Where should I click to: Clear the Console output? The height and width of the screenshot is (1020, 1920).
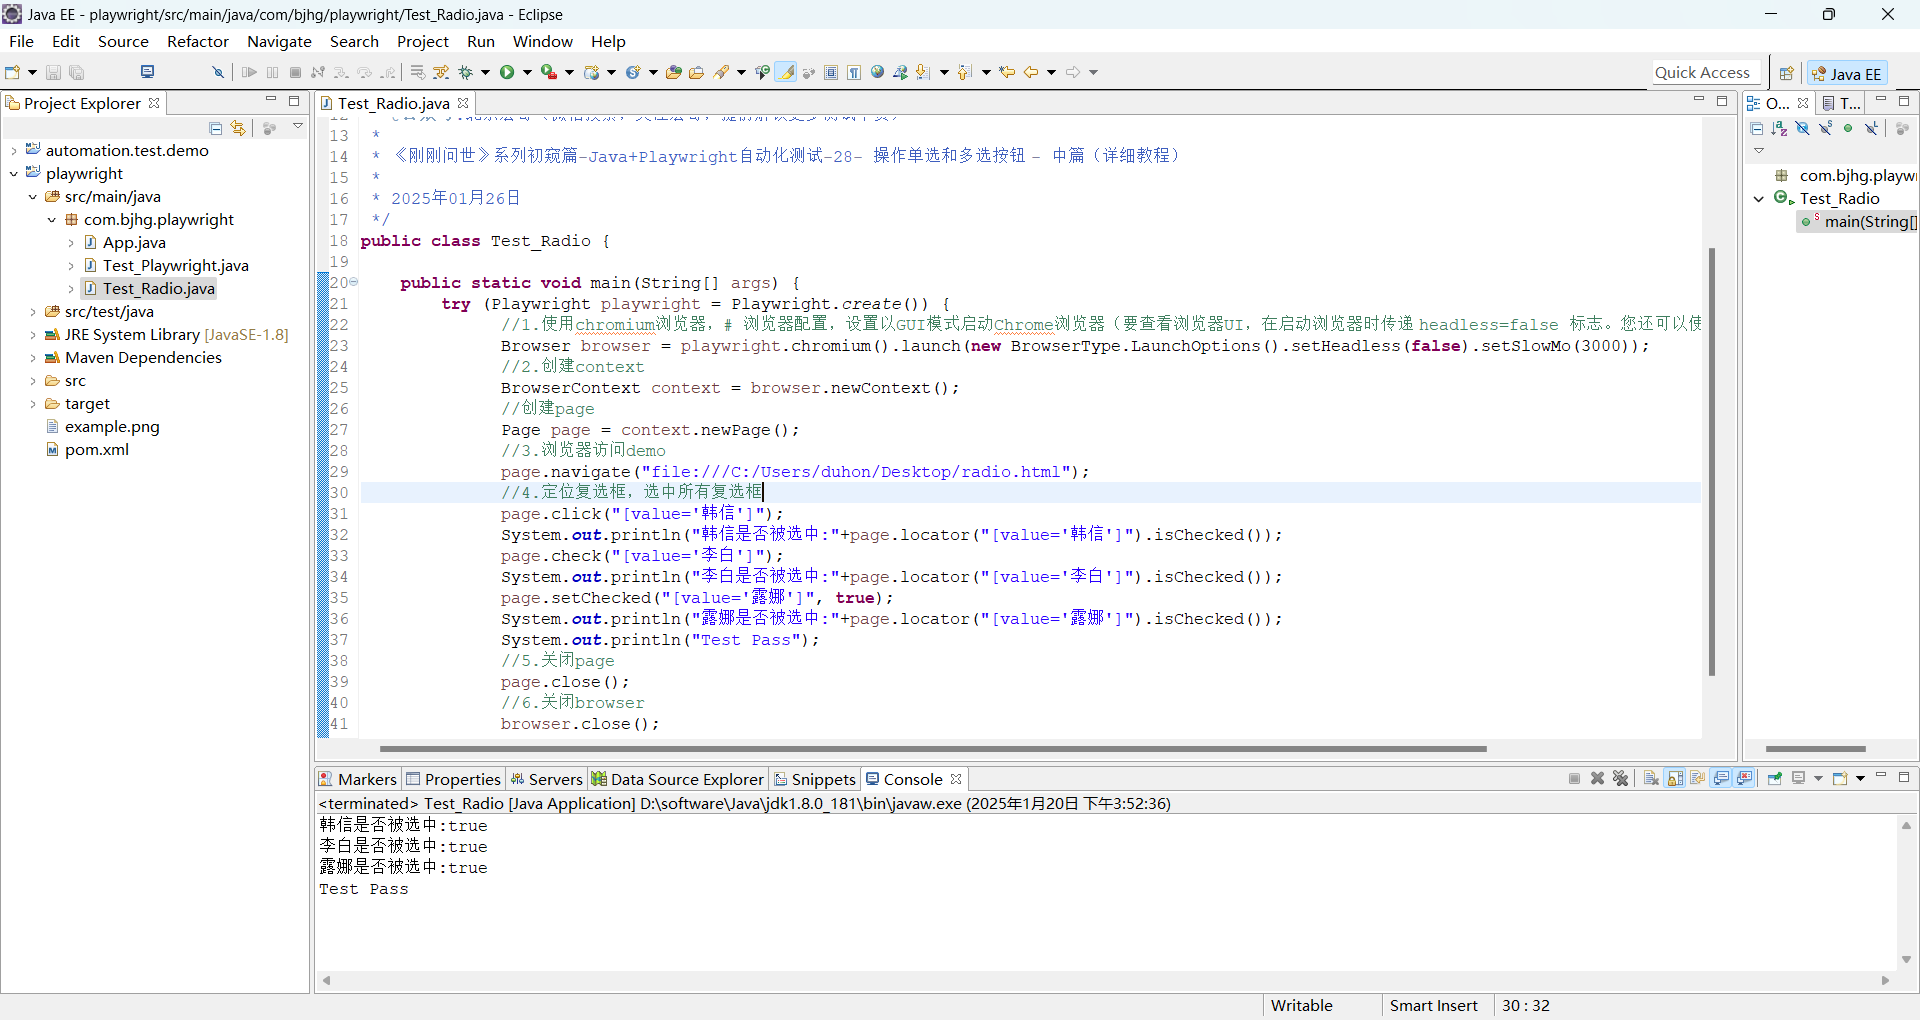click(1651, 779)
